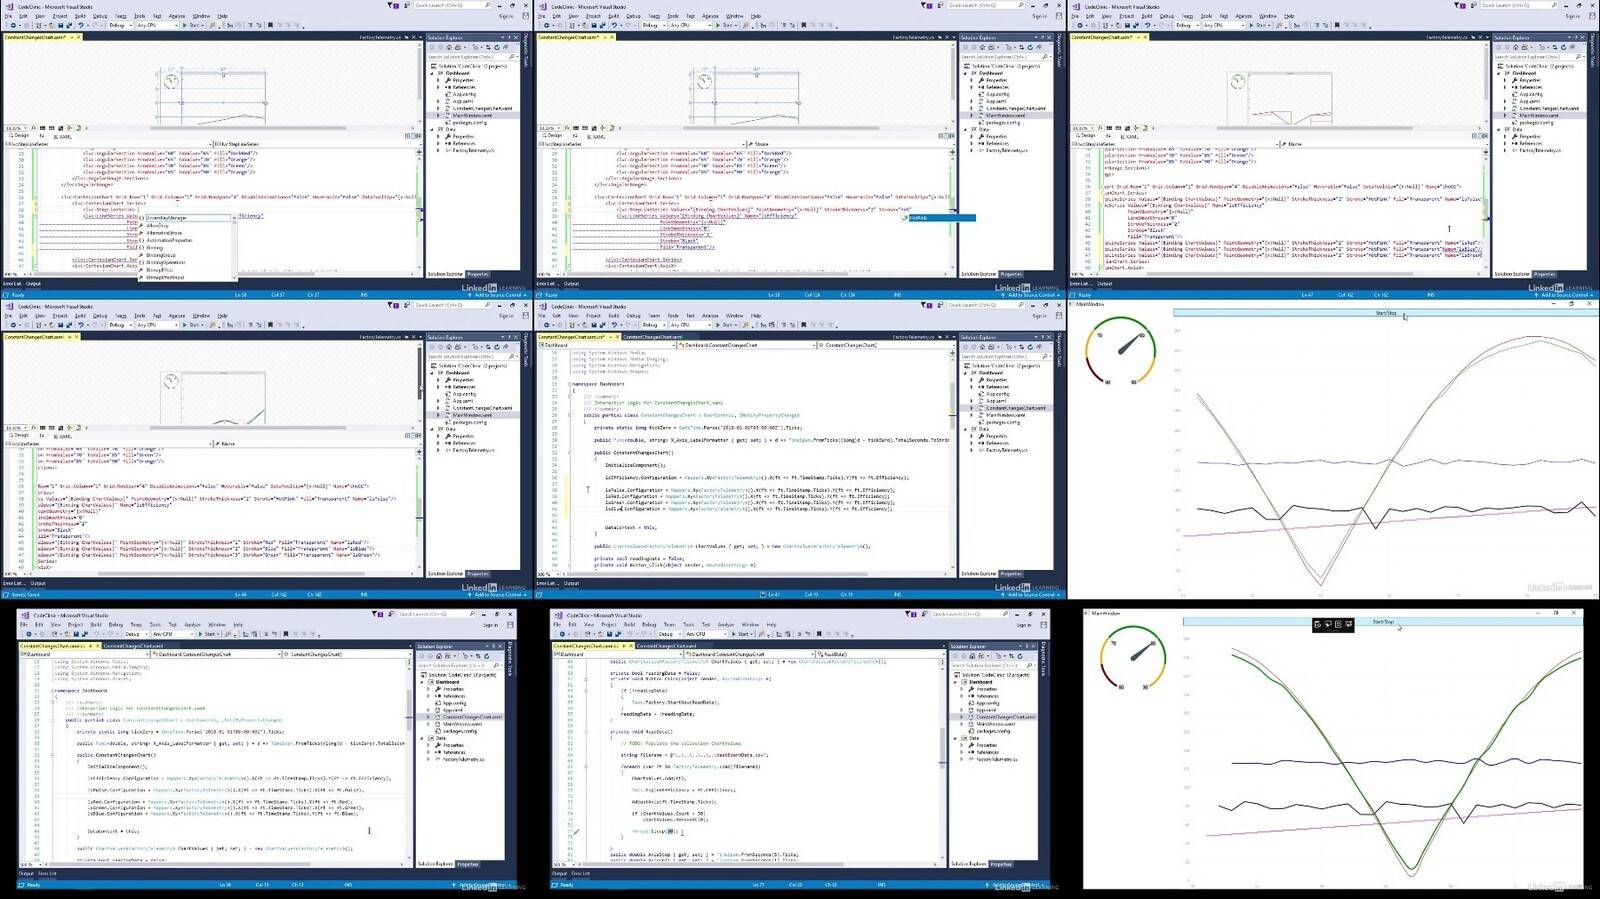
Task: Switch to Properties tab in top-left frame
Action: [x=478, y=274]
